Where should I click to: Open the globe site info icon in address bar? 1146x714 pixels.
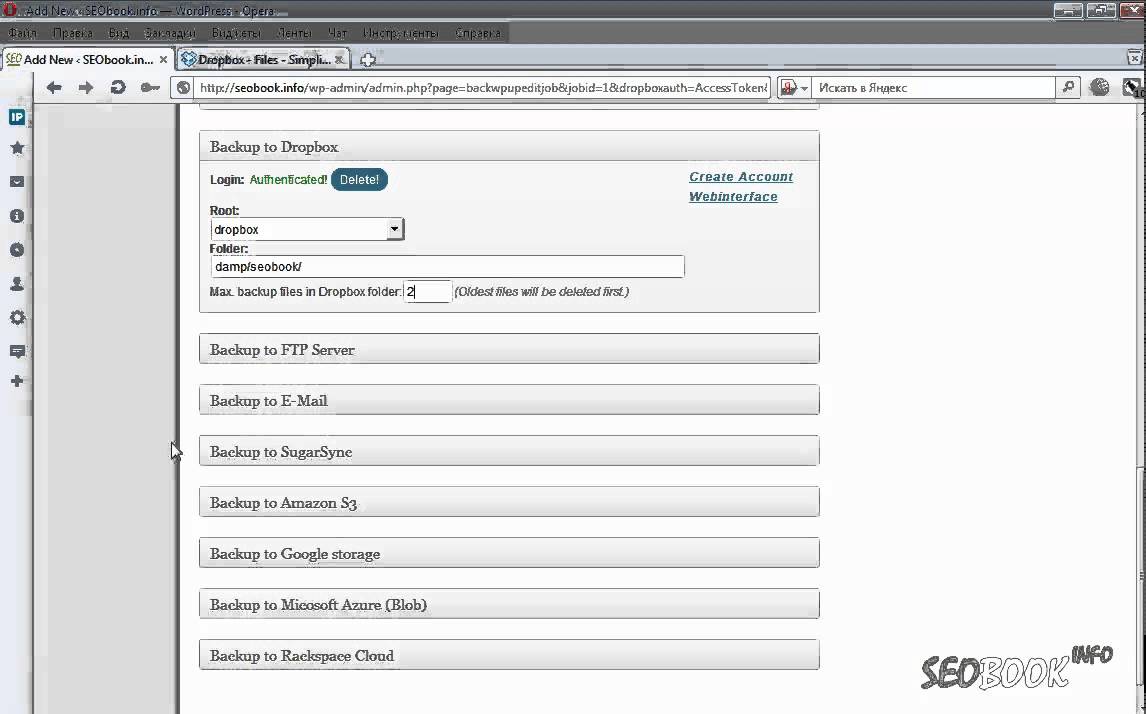[183, 88]
